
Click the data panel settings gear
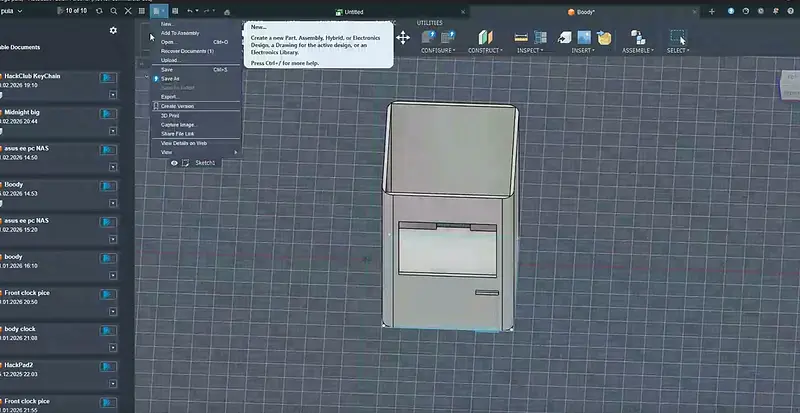113,31
